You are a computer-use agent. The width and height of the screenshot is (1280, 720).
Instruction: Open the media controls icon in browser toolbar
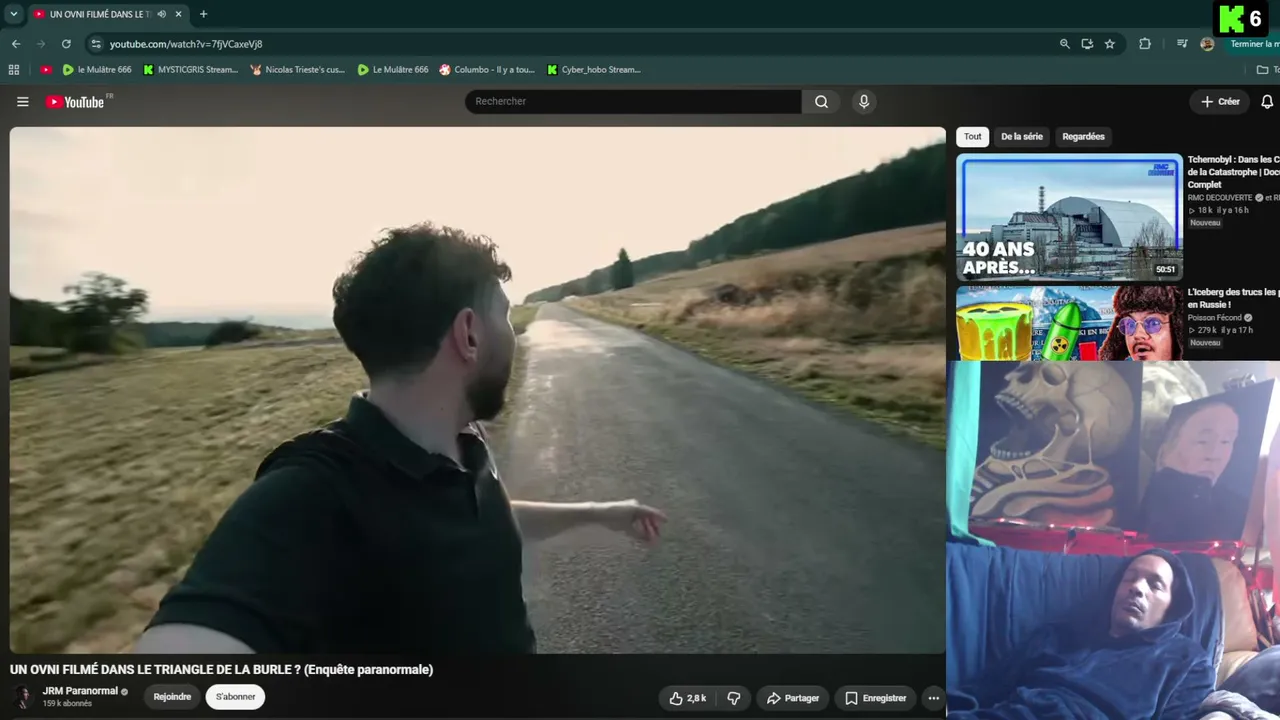pos(1182,44)
